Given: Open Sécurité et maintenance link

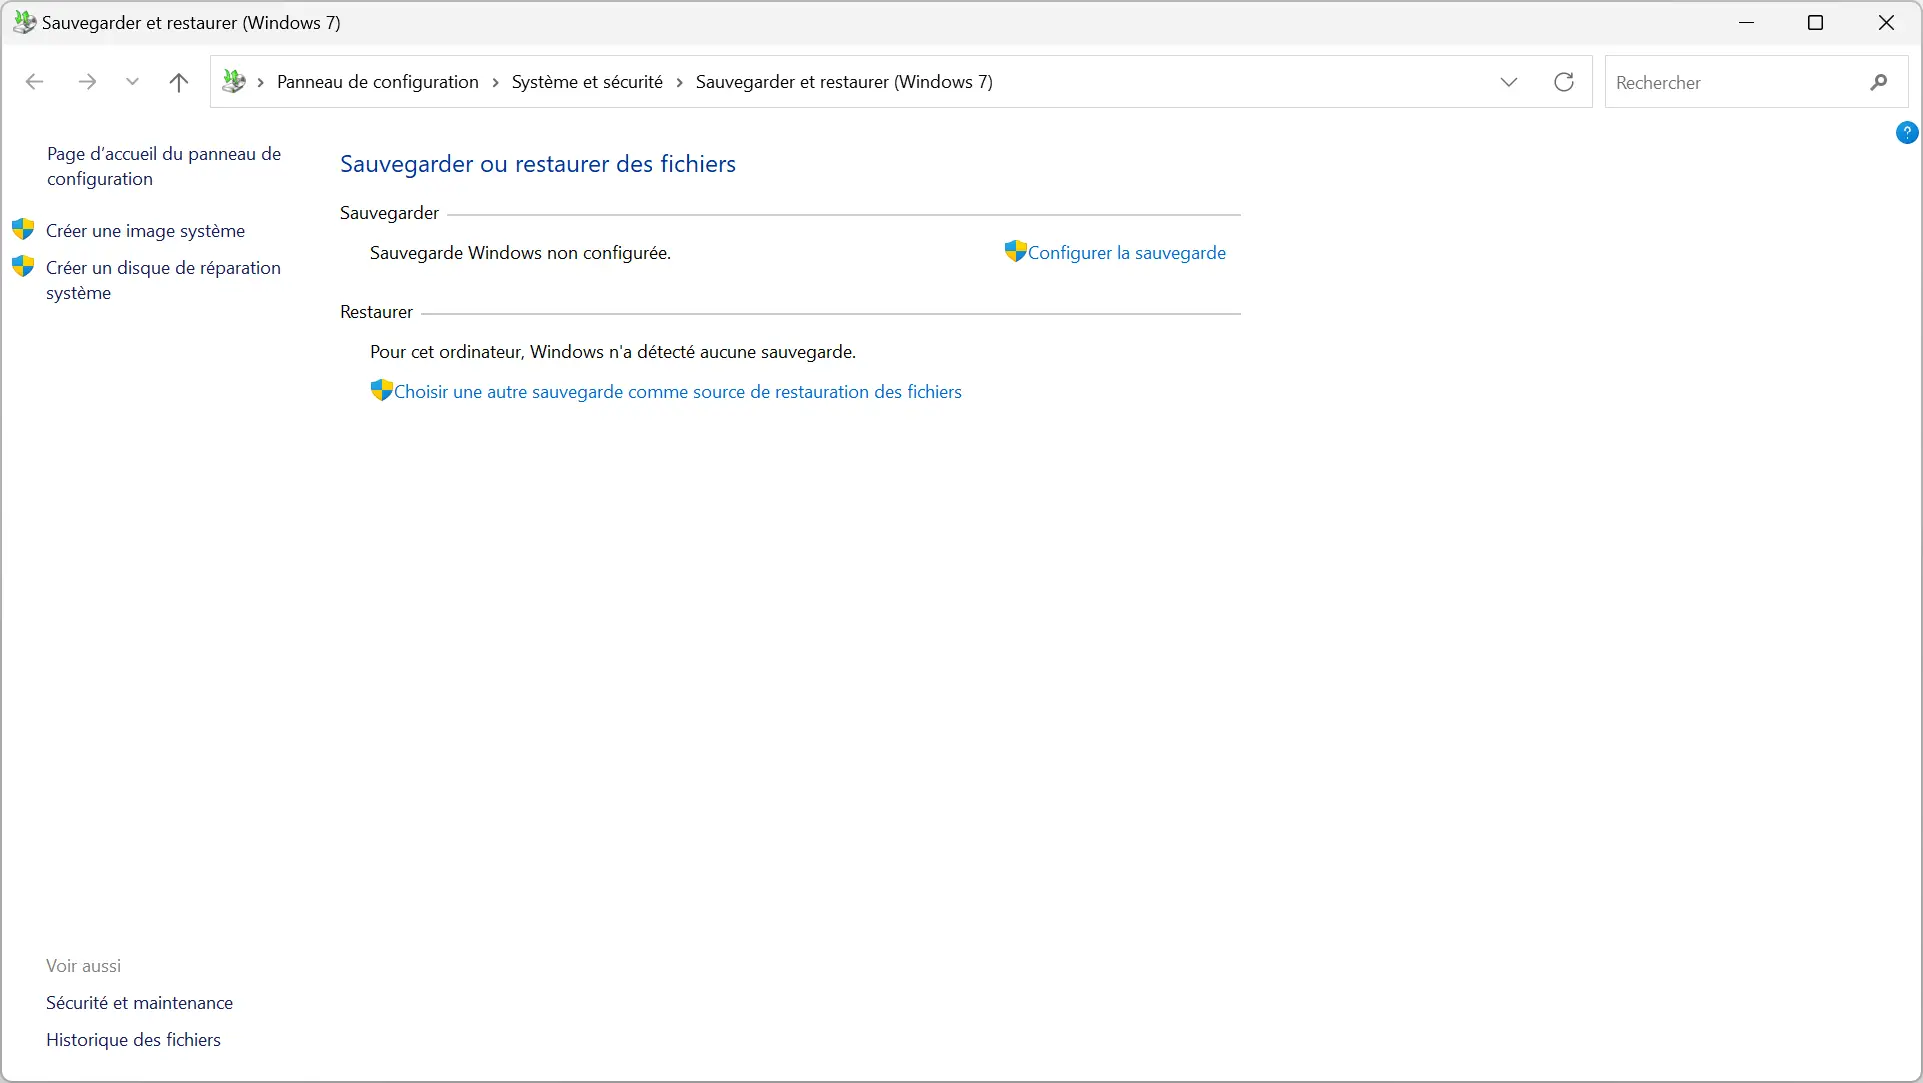Looking at the screenshot, I should click(139, 1003).
